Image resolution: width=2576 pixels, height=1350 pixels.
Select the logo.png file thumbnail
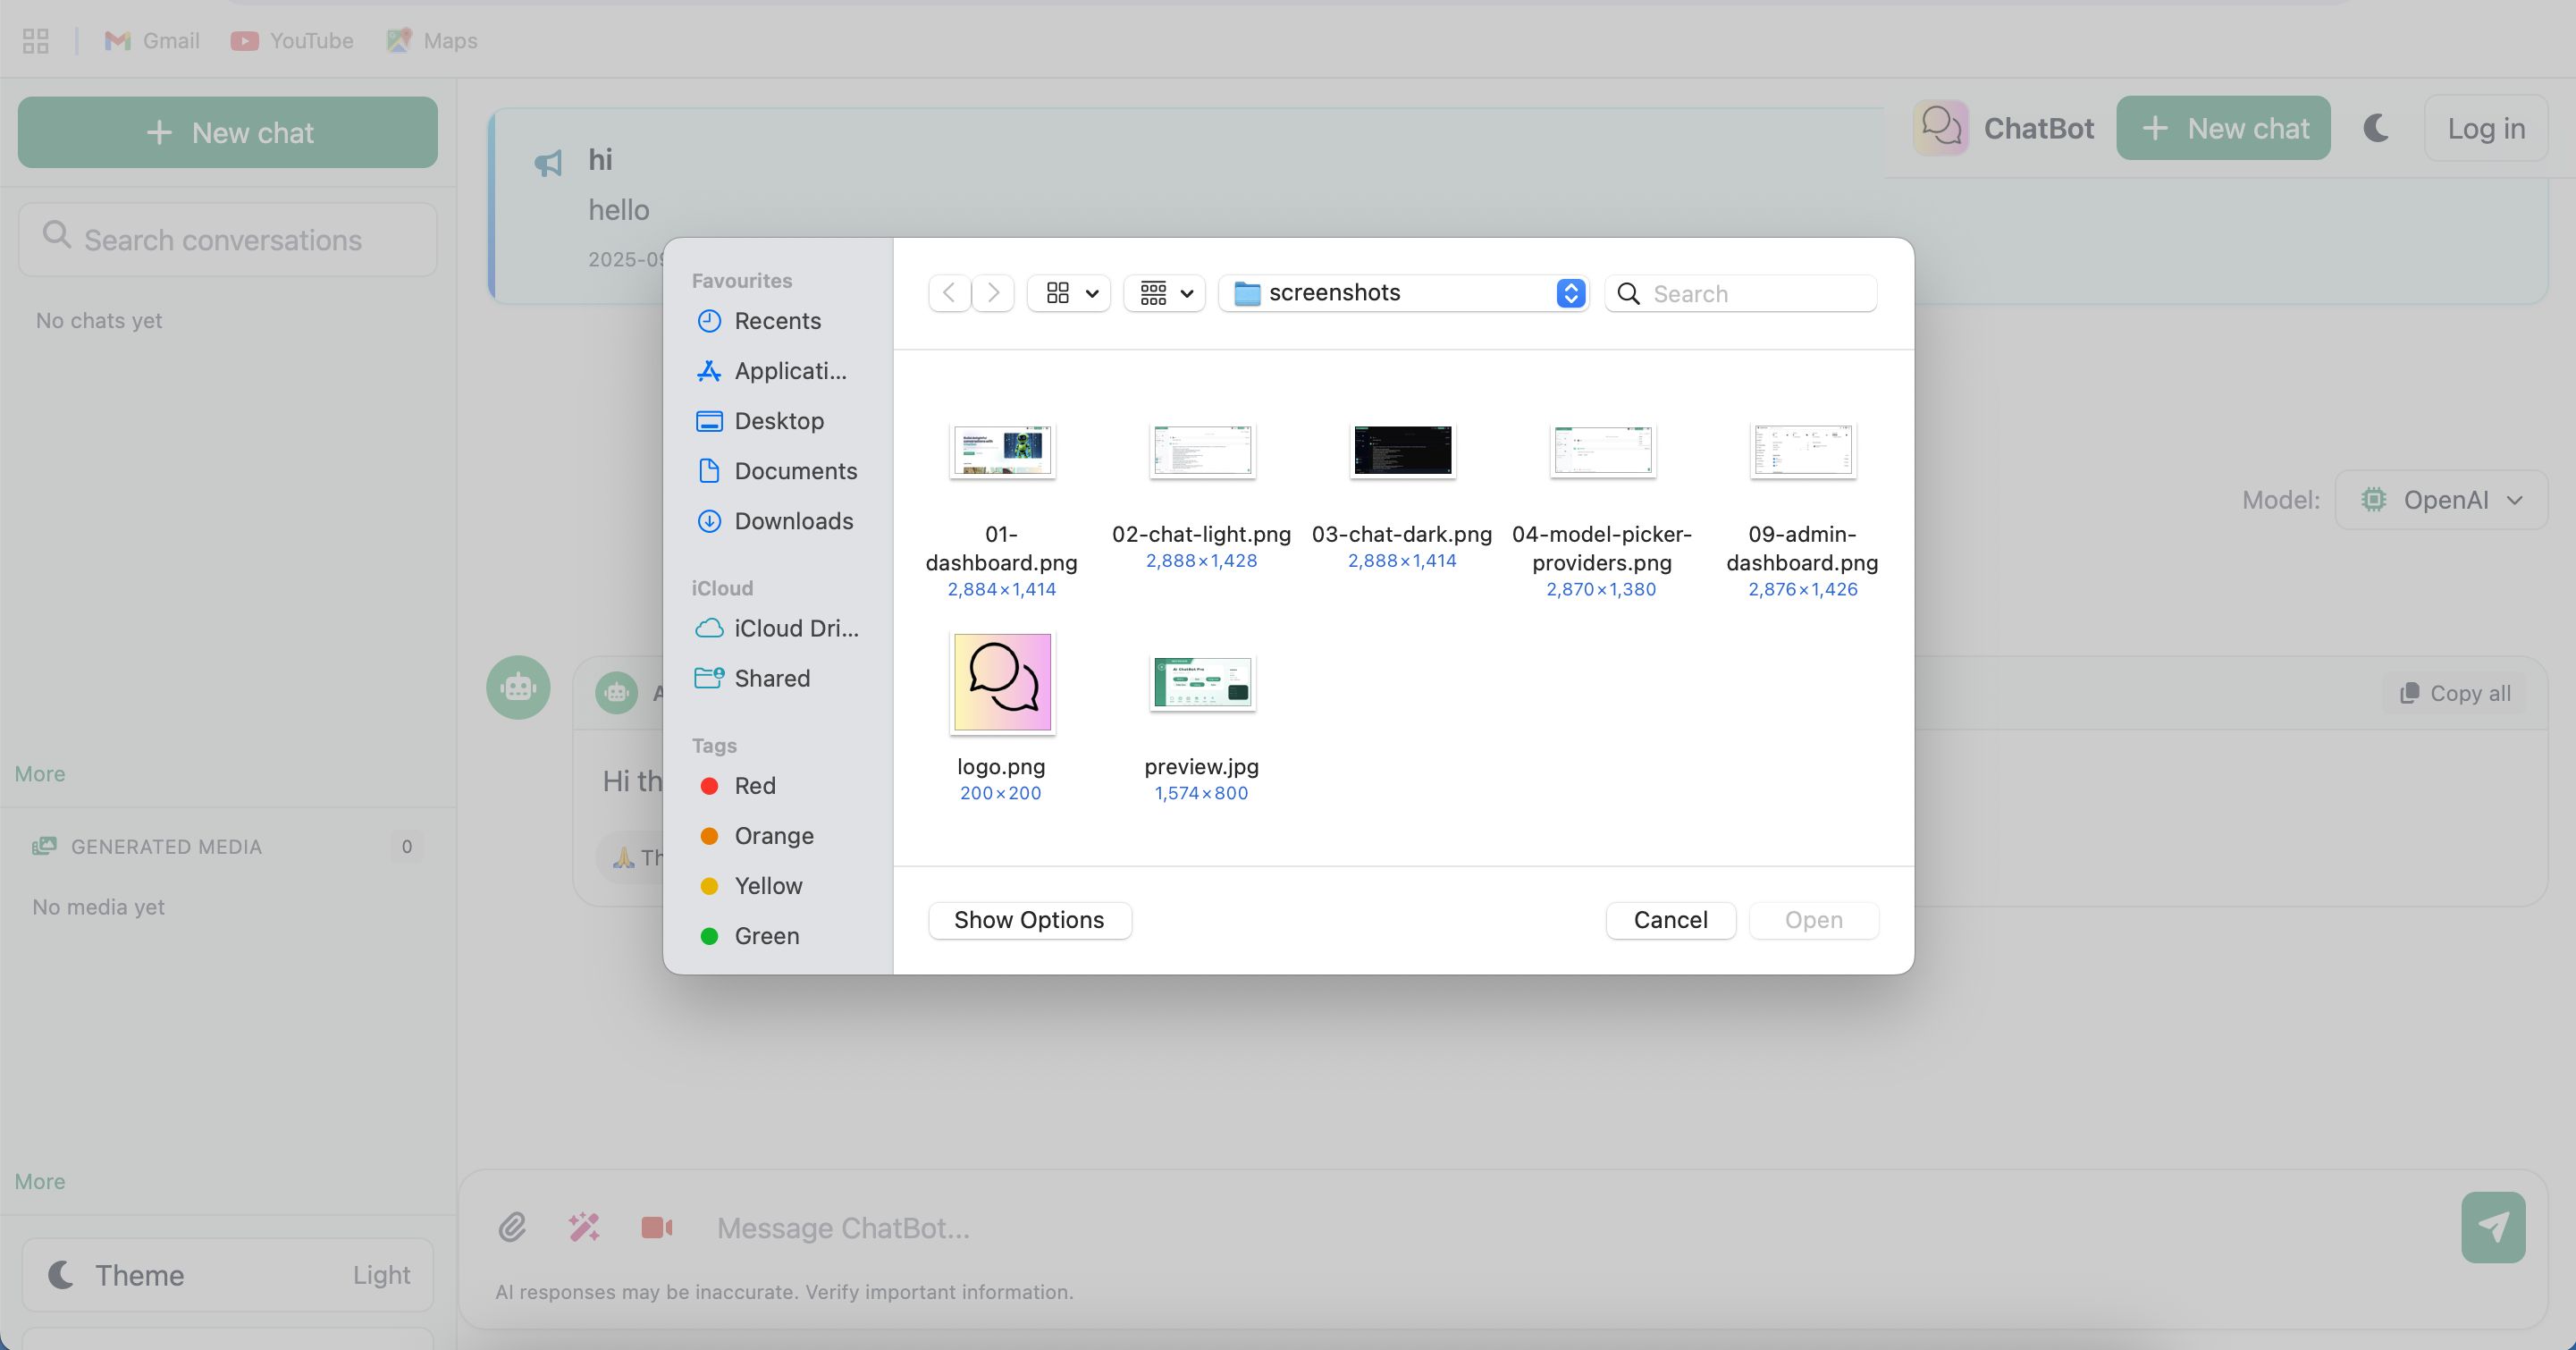(1001, 683)
